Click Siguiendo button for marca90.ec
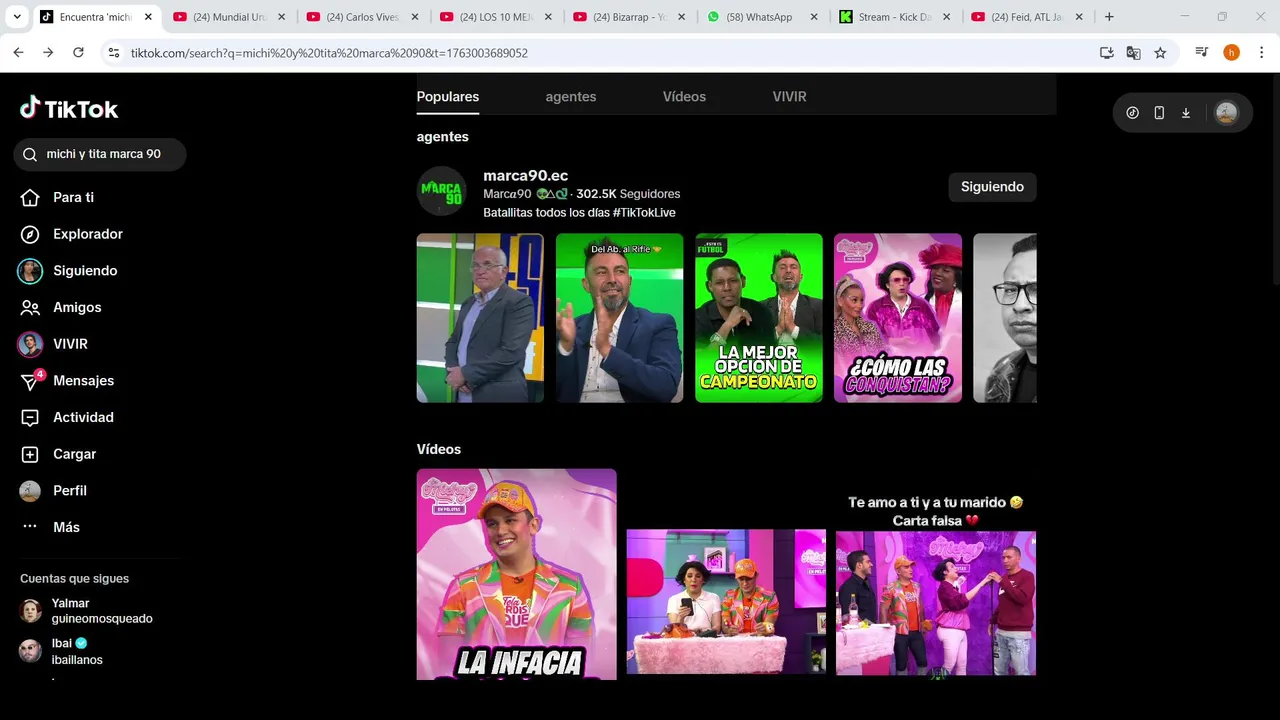Screen dimensions: 1280x720 (x=992, y=187)
